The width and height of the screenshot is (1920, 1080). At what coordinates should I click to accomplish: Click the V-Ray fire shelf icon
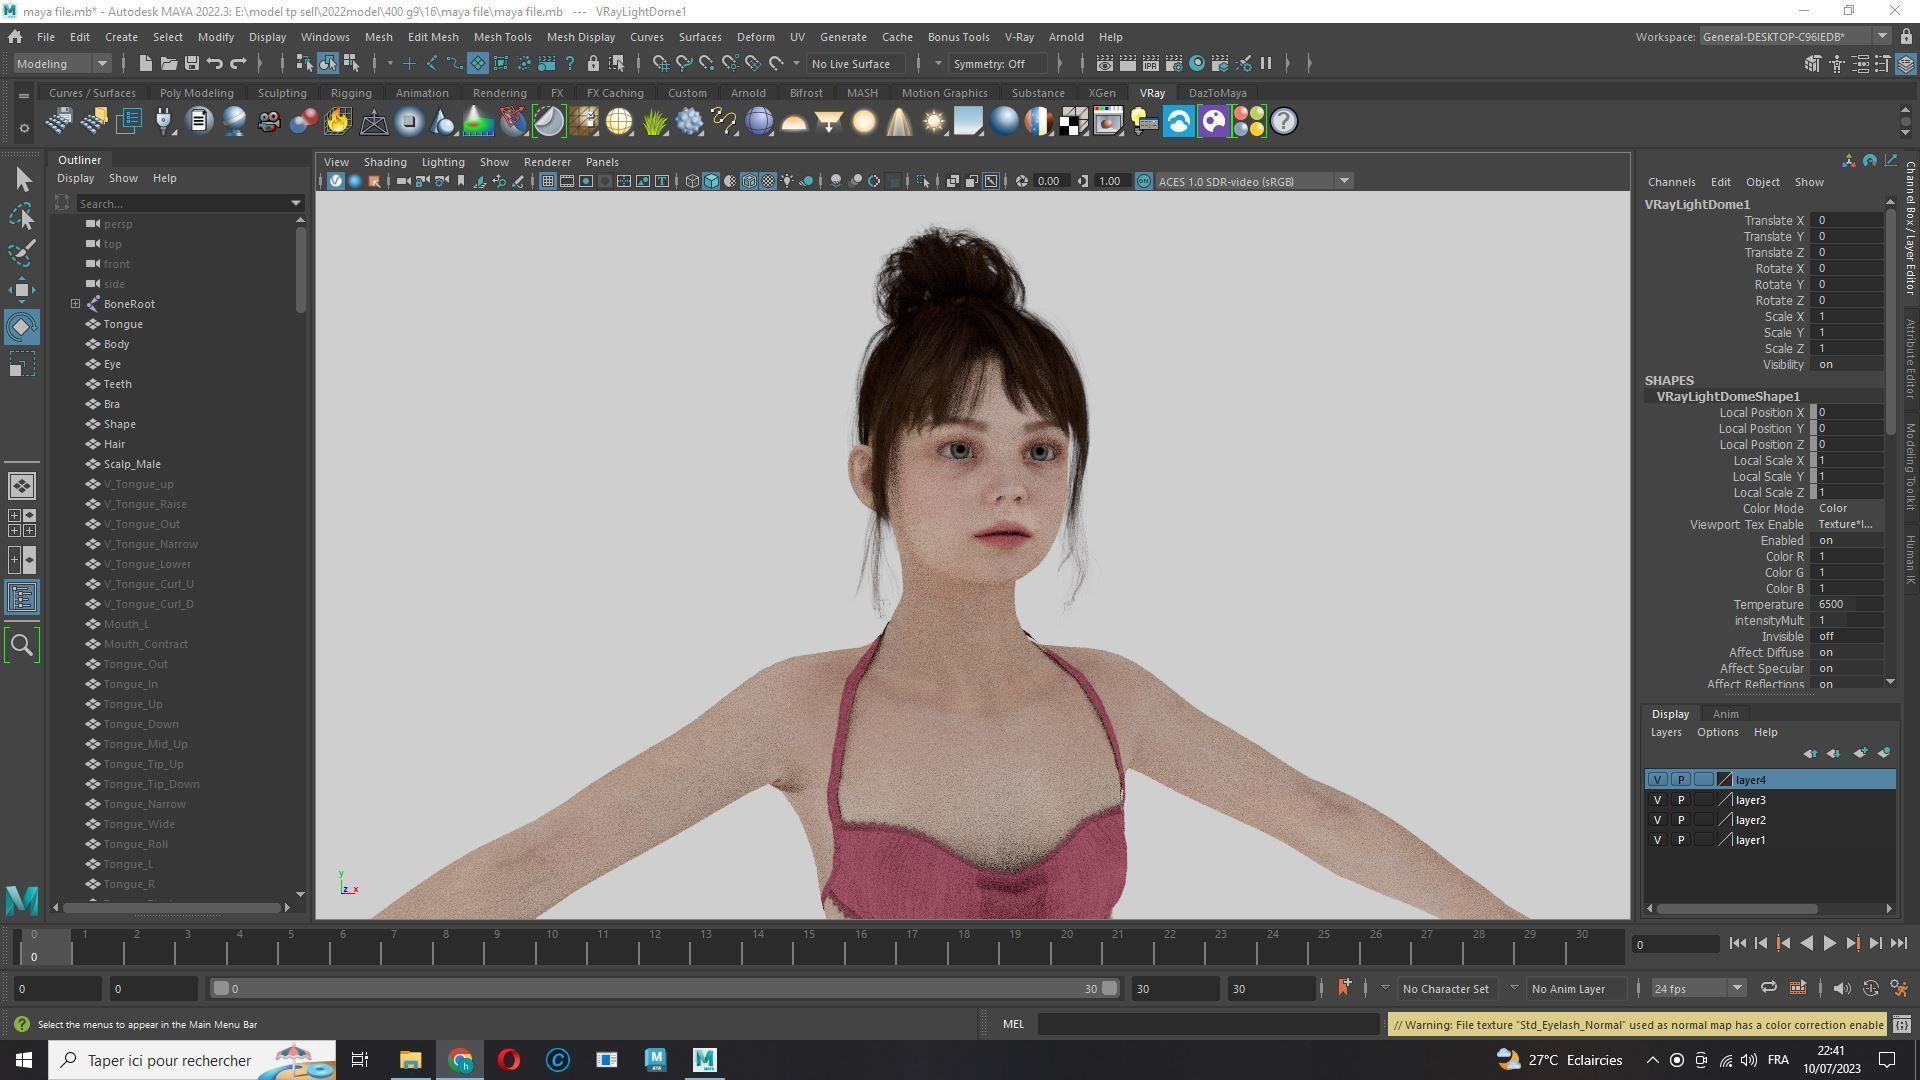[x=338, y=122]
